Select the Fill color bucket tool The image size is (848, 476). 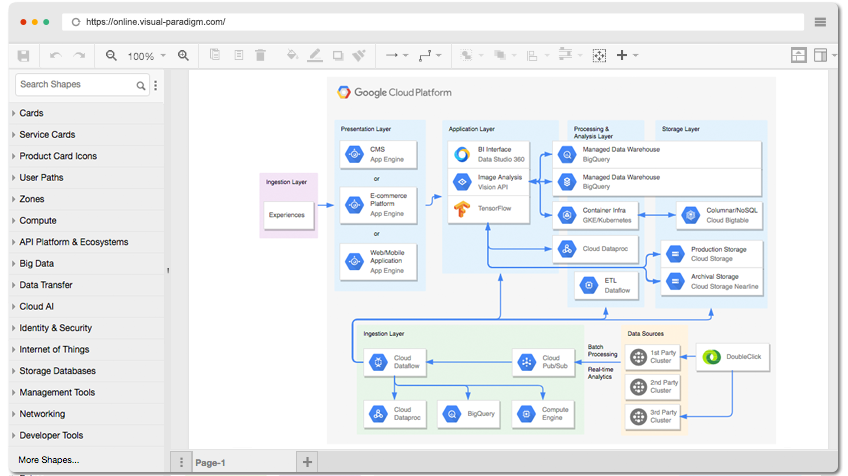pos(292,55)
